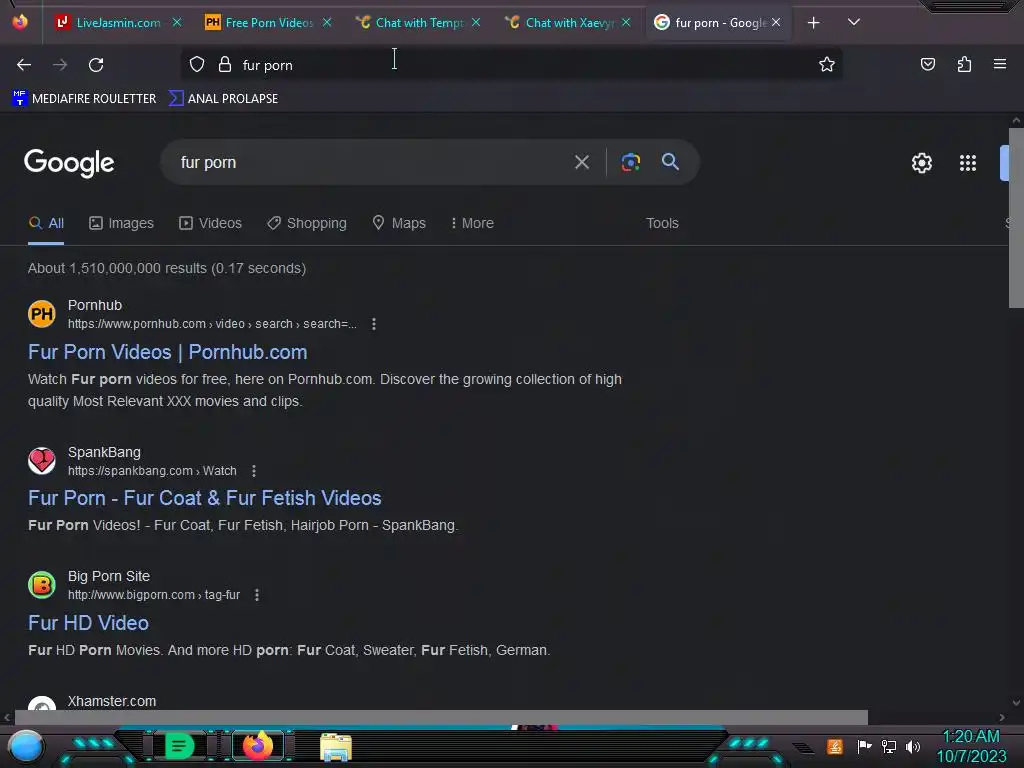Open the MEDIAFIRE ROULETTER bookmark
Viewport: 1024px width, 768px height.
click(x=84, y=99)
